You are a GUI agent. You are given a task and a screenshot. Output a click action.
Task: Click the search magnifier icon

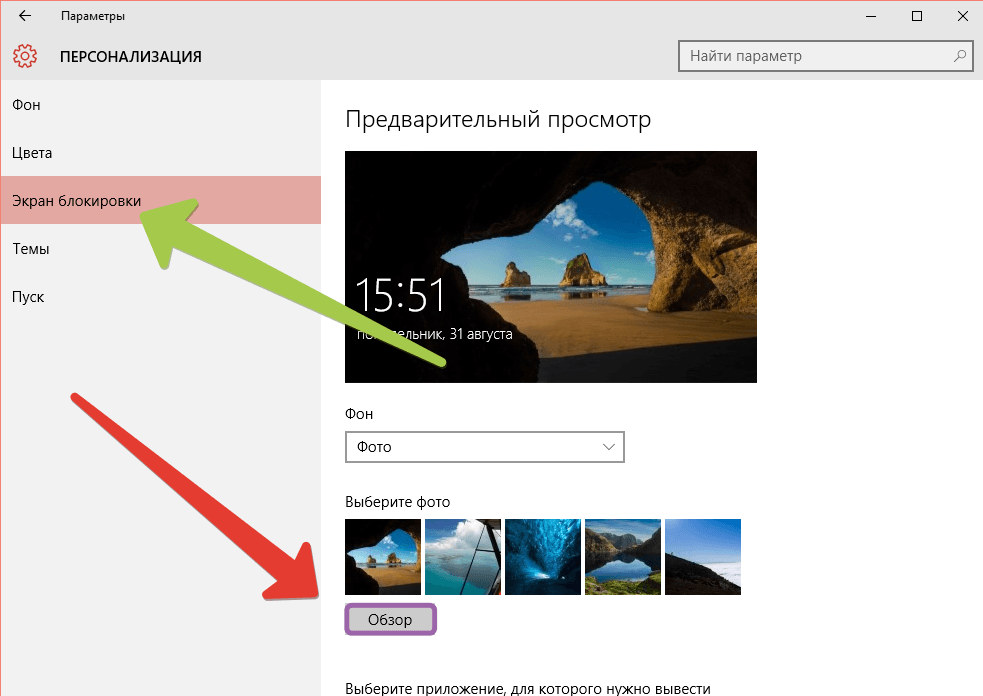(960, 56)
